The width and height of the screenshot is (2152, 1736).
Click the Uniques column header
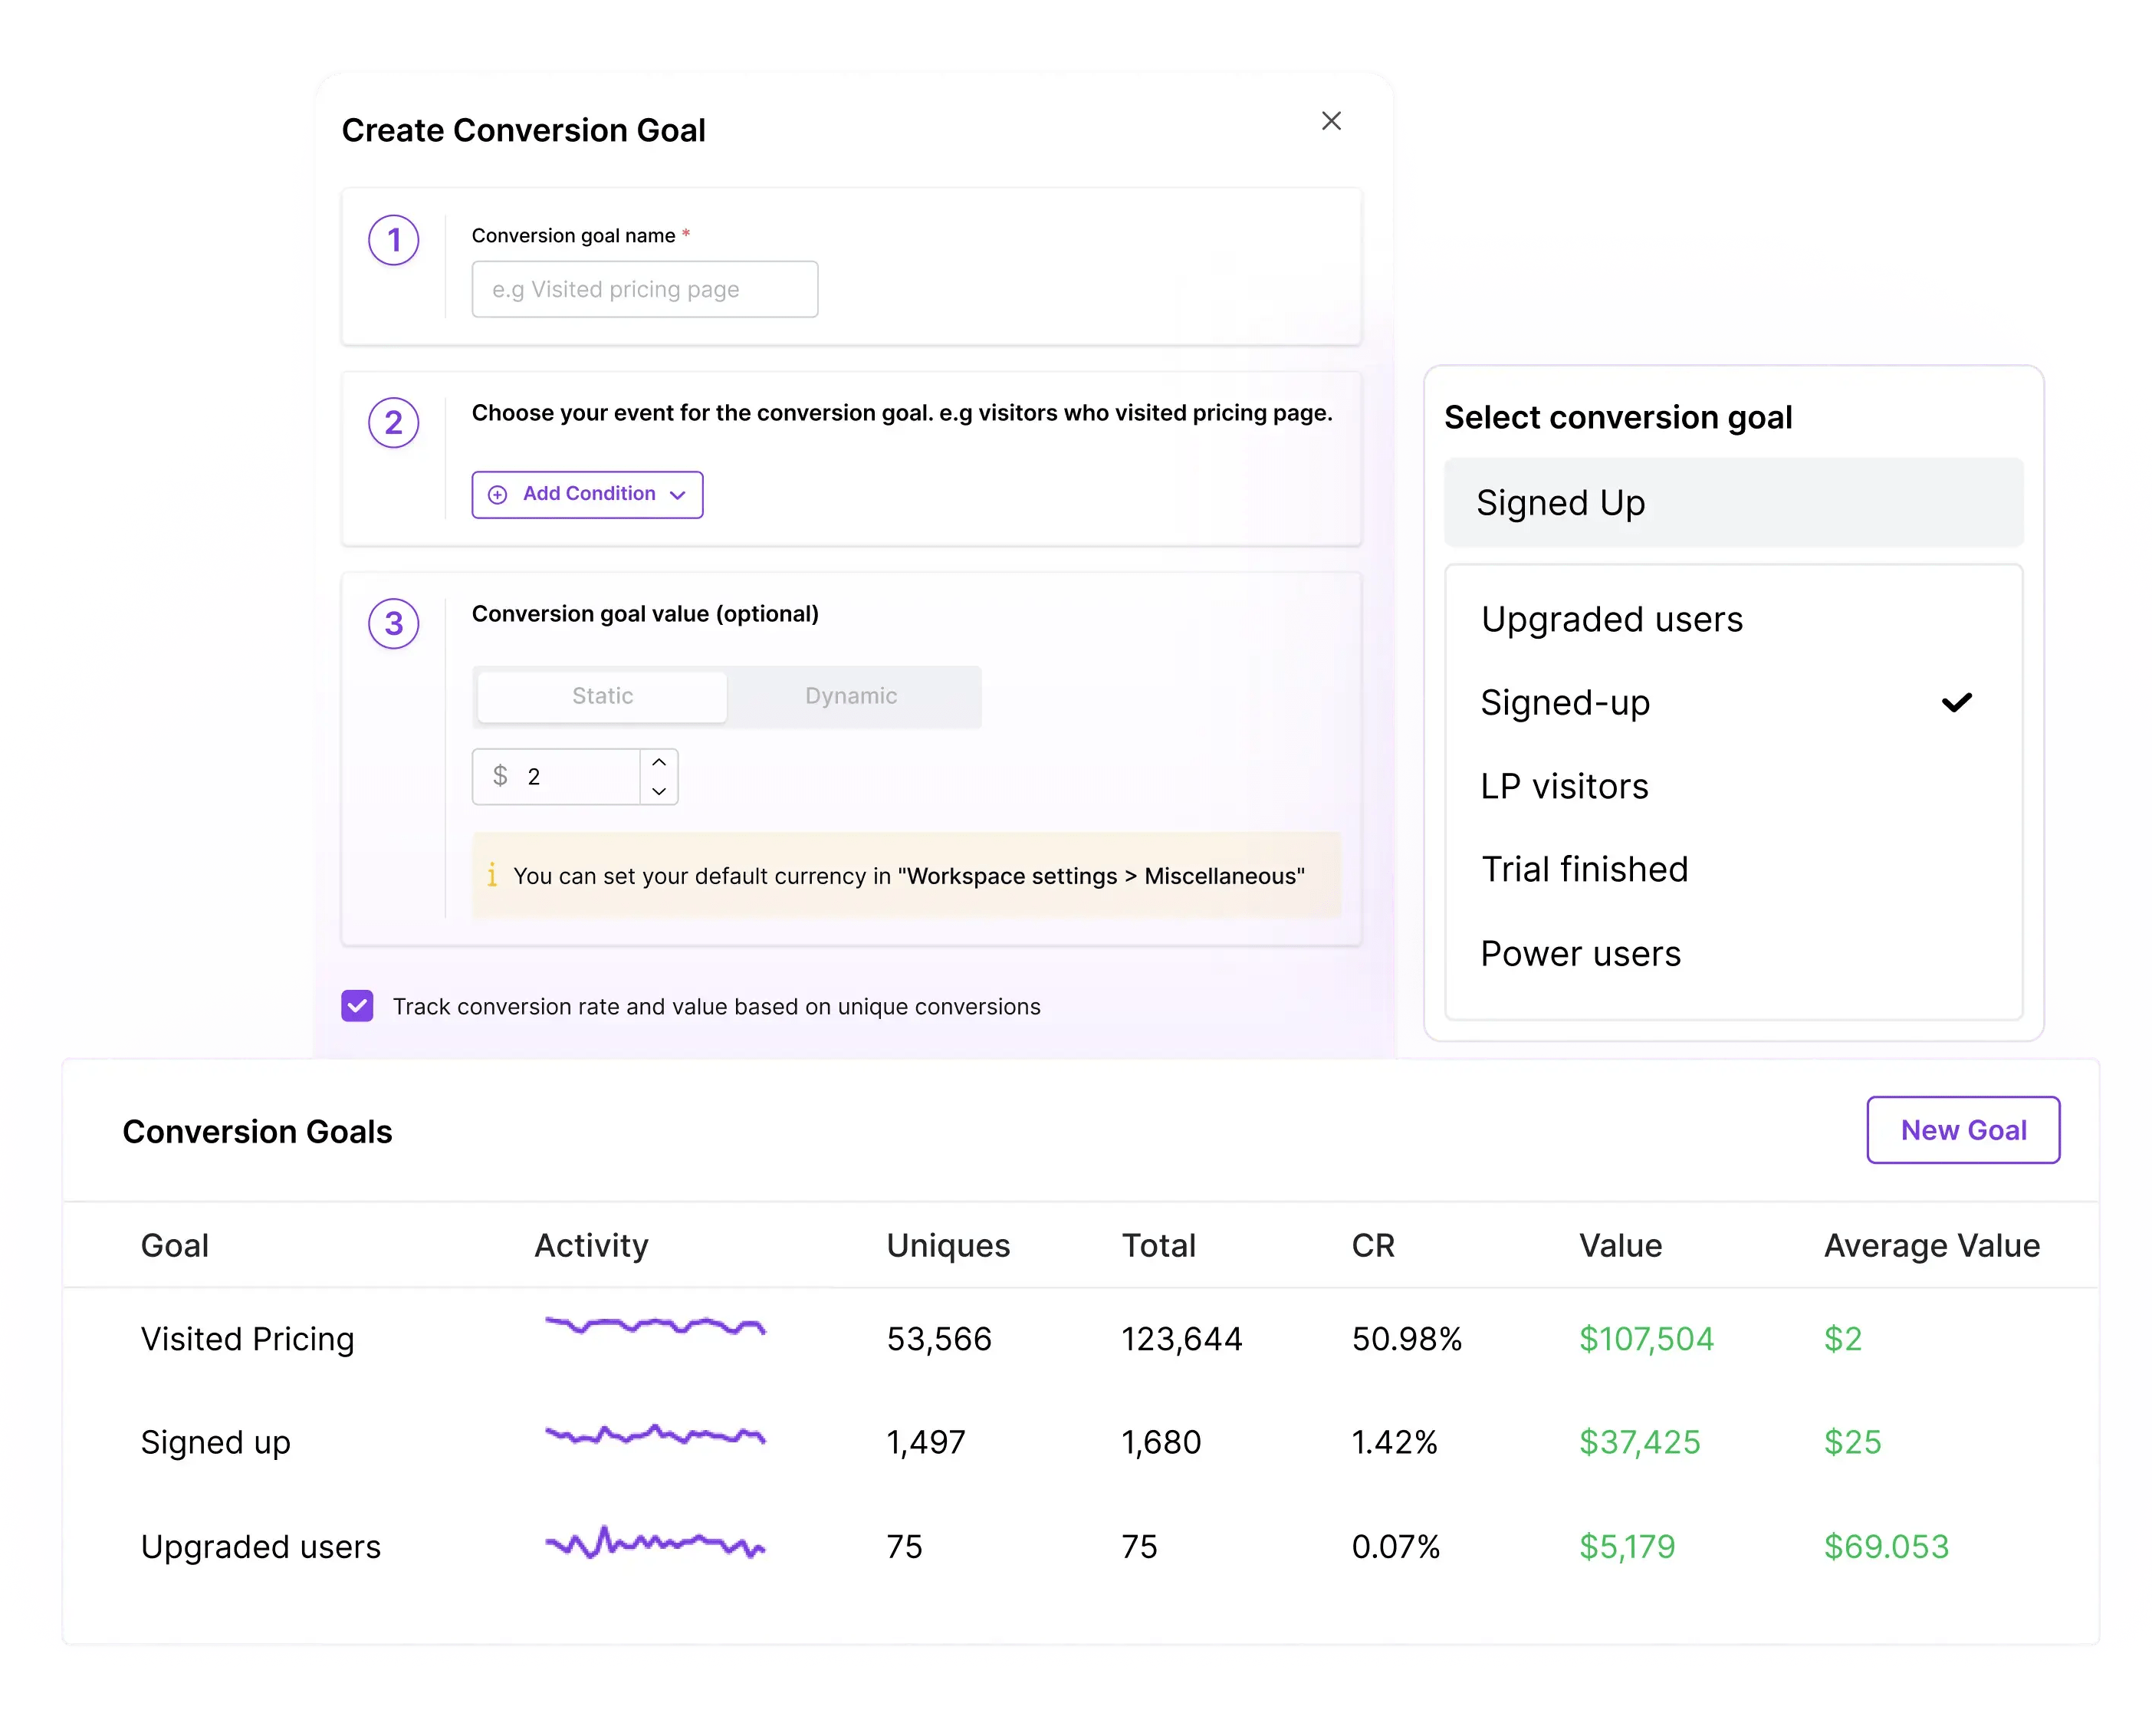948,1245
